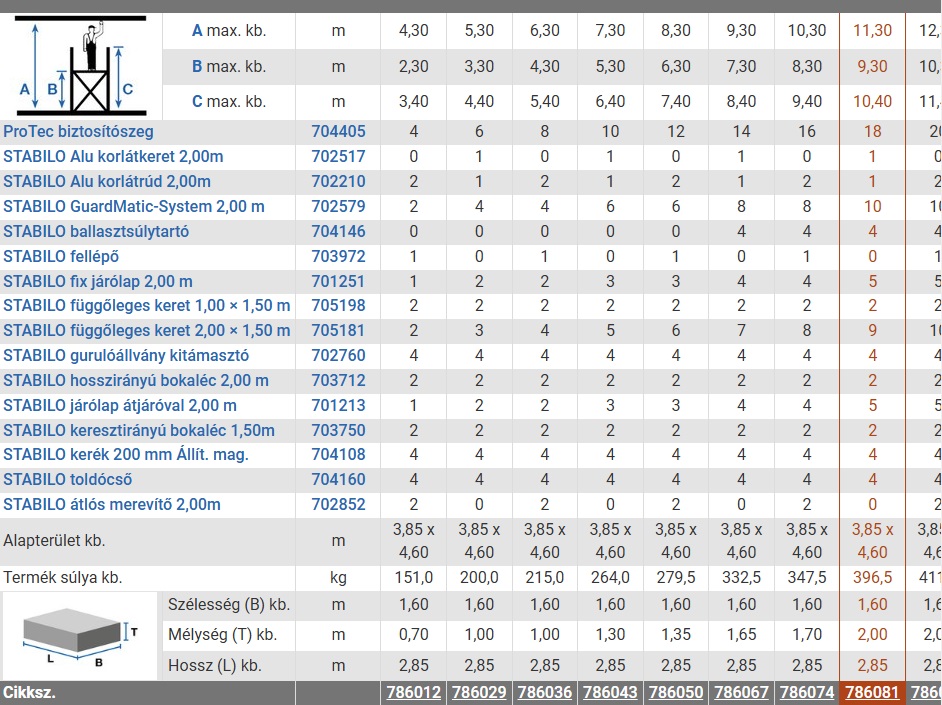
Task: Click article number 704160
Action: pyautogui.click(x=338, y=480)
